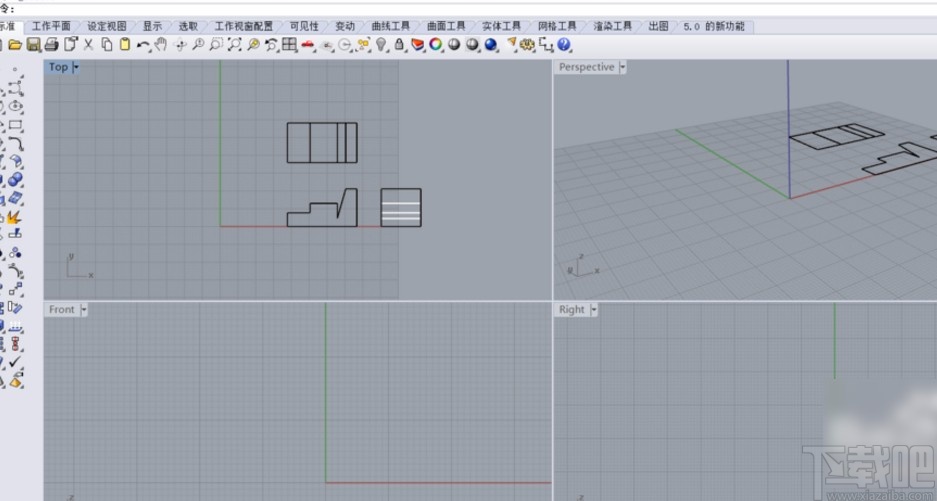
Task: Open Document Properties page icon
Action: (71, 44)
